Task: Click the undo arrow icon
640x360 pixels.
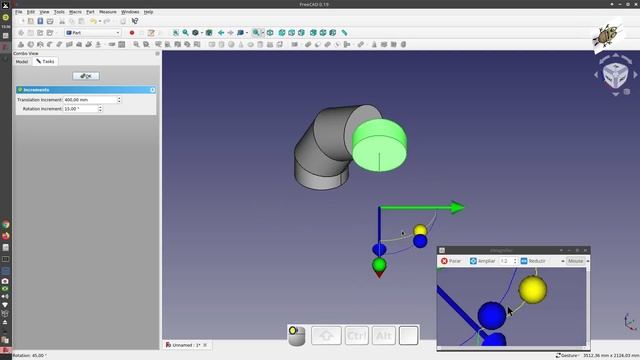Action: pos(93,21)
